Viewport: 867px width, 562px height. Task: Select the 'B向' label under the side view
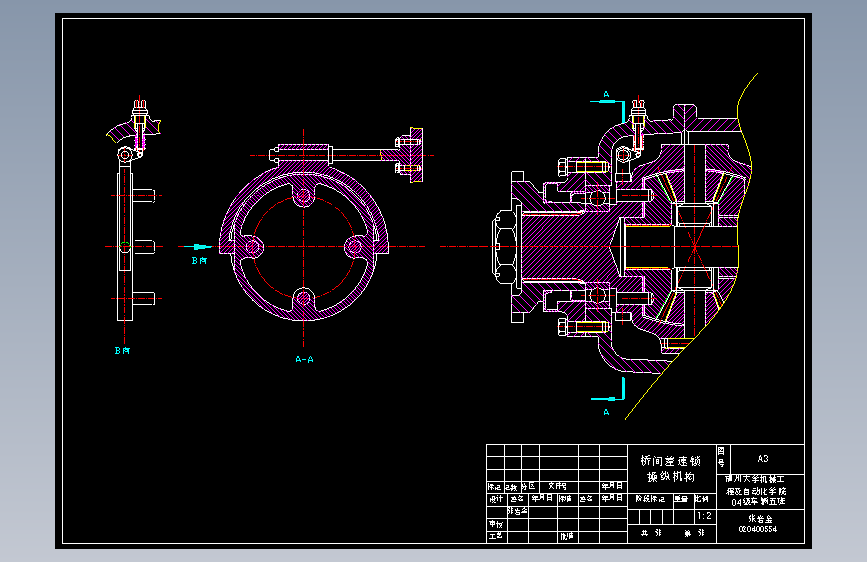(122, 350)
